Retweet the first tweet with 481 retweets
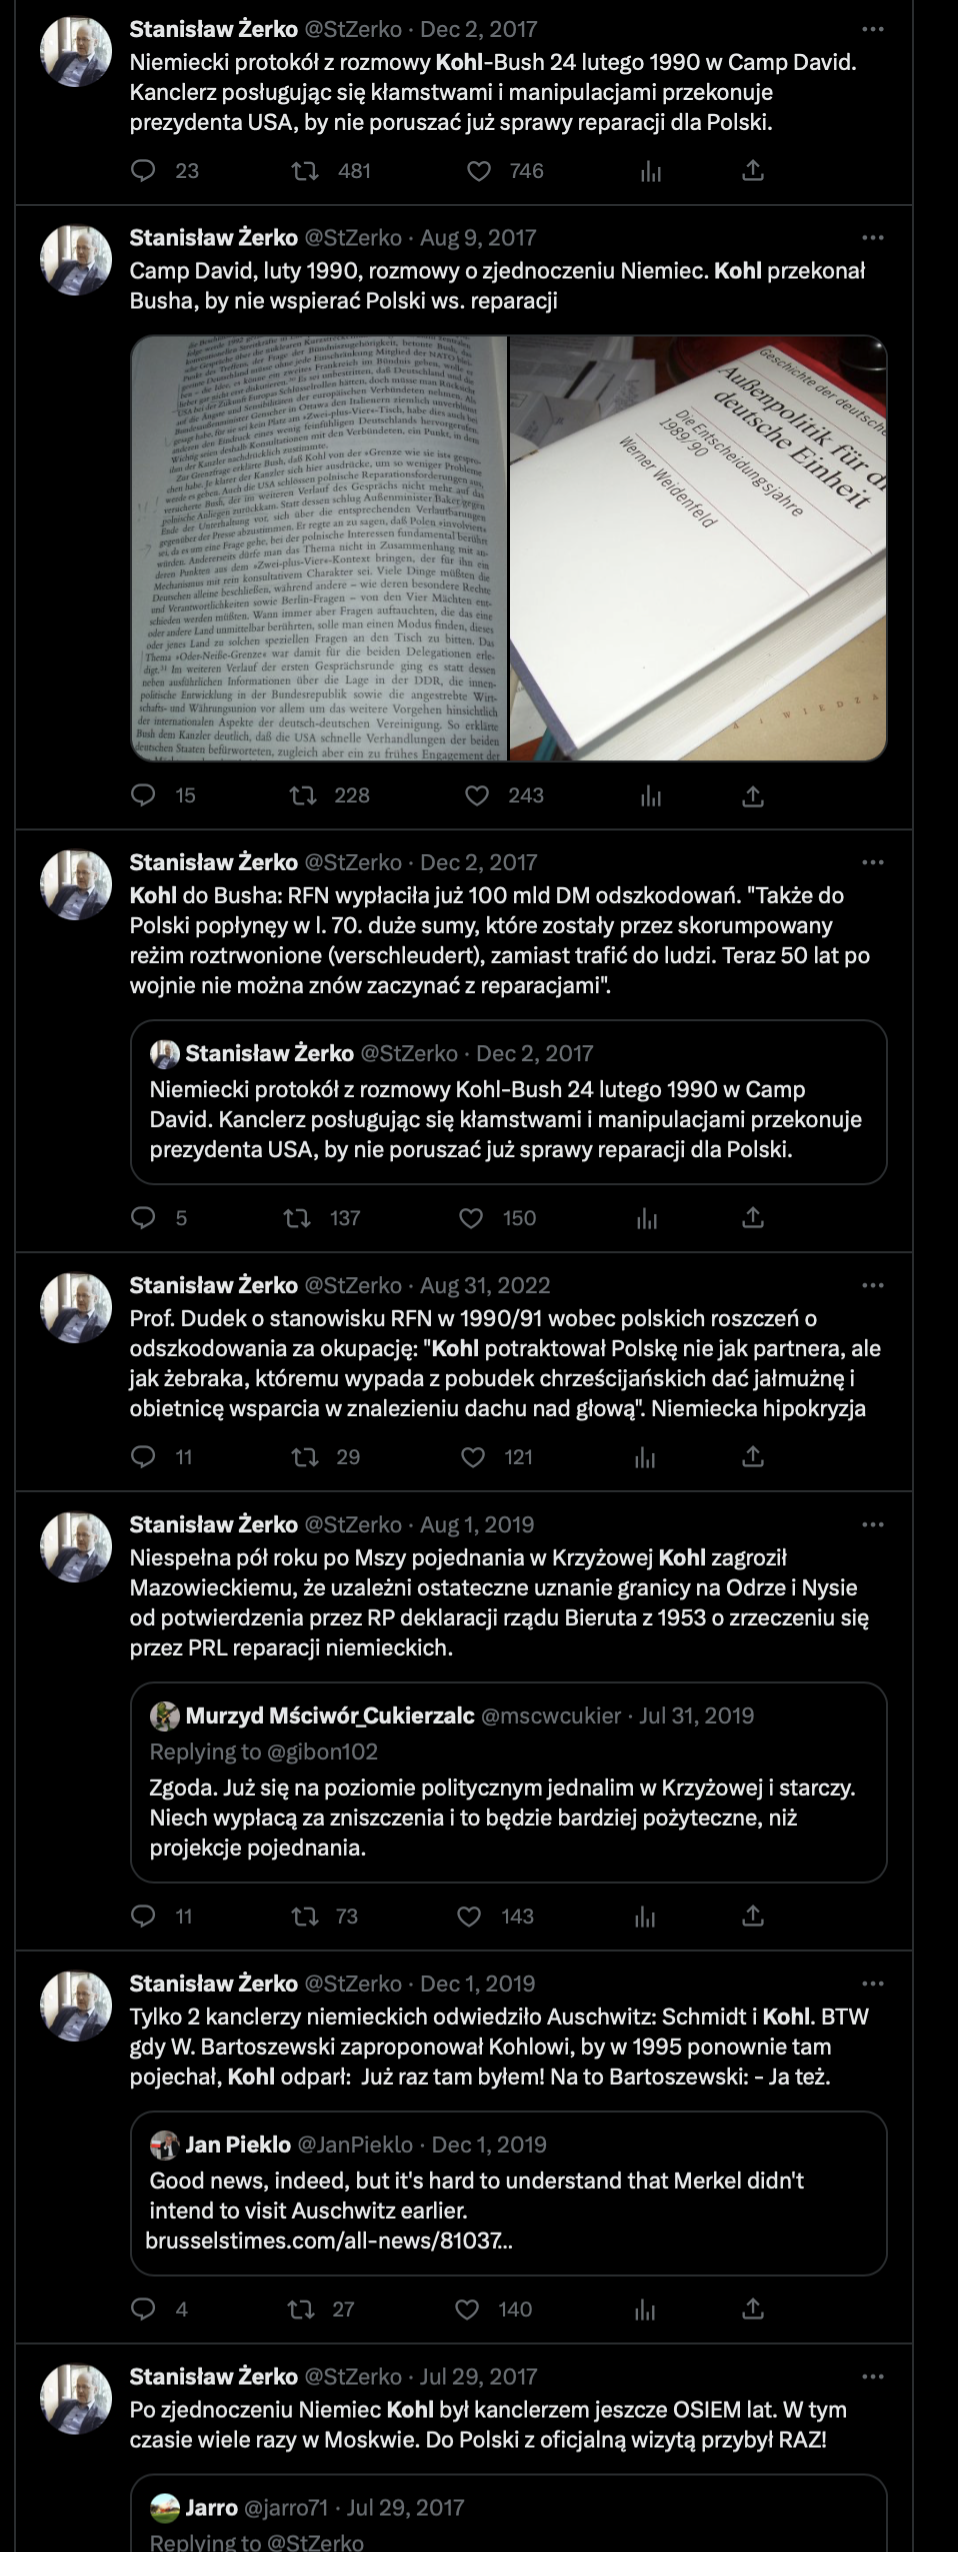The width and height of the screenshot is (958, 2552). point(305,171)
